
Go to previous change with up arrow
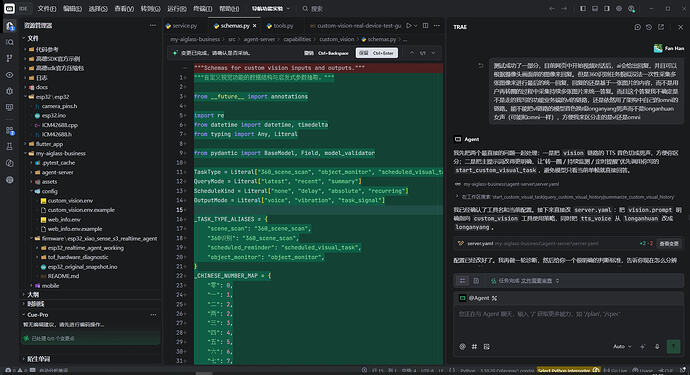pos(411,53)
